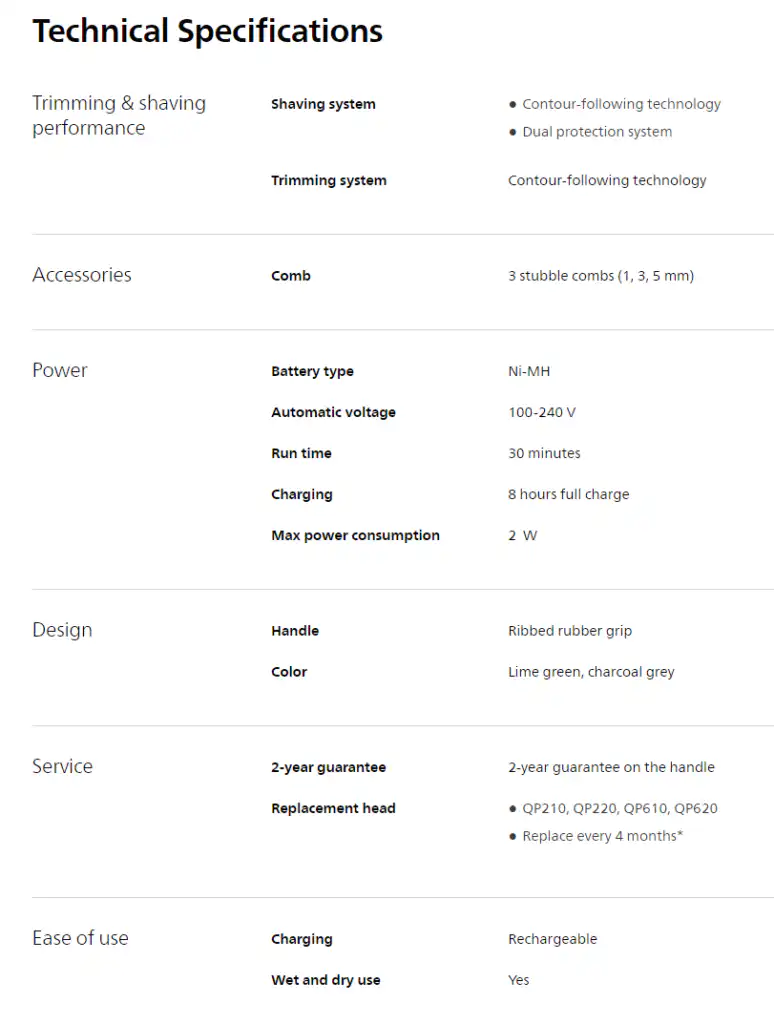Screen dimensions: 774x1024
Task: Click the Trimming system label
Action: [x=329, y=180]
